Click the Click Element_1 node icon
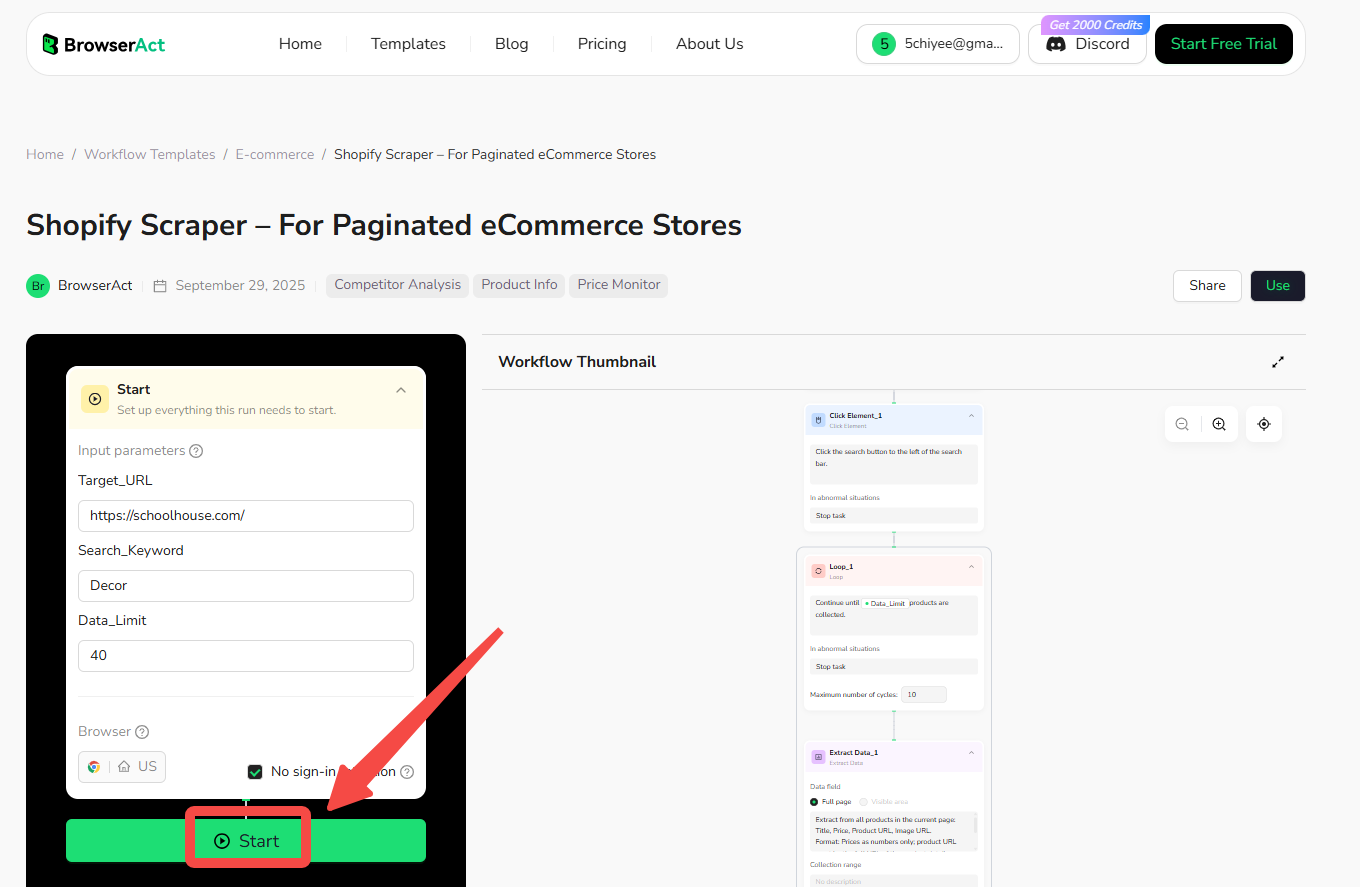The height and width of the screenshot is (887, 1360). 818,420
